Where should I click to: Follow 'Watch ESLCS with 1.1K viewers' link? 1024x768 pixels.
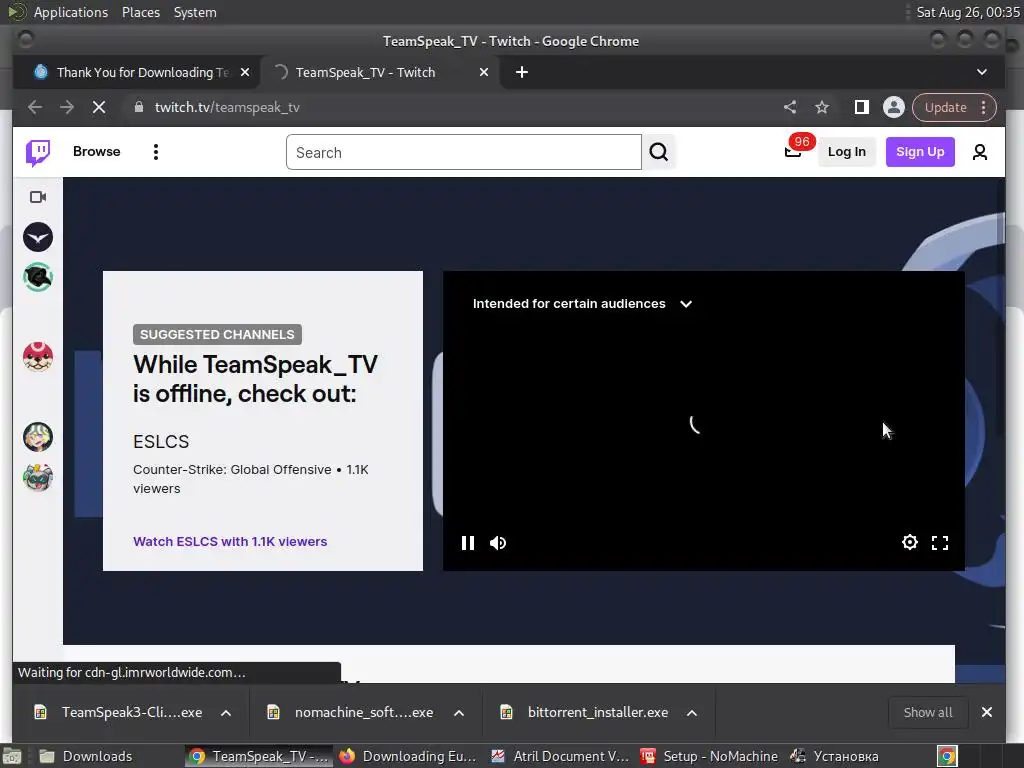[230, 541]
